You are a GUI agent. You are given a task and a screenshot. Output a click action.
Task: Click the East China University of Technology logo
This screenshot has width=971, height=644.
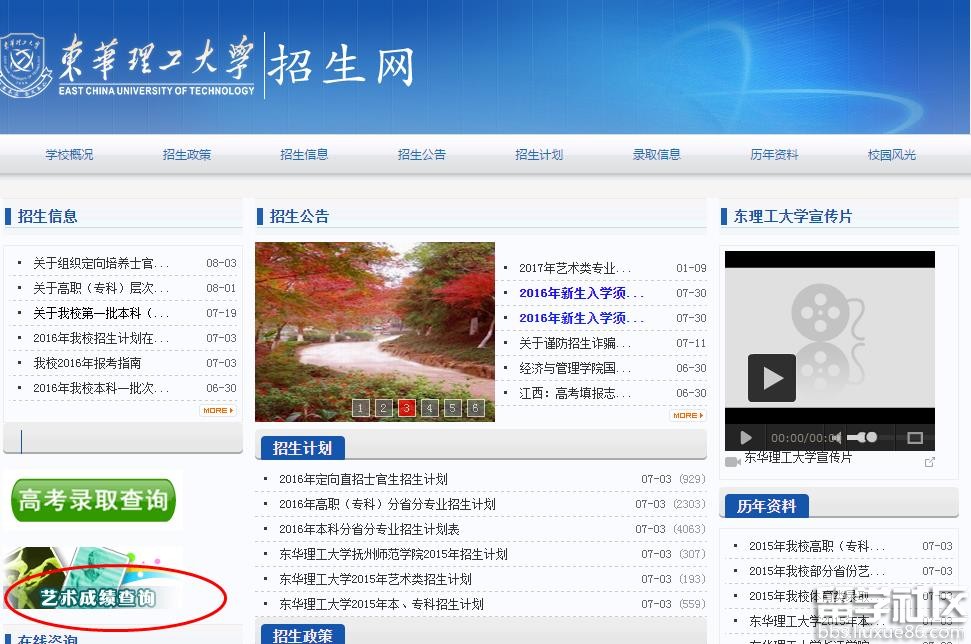pyautogui.click(x=128, y=65)
